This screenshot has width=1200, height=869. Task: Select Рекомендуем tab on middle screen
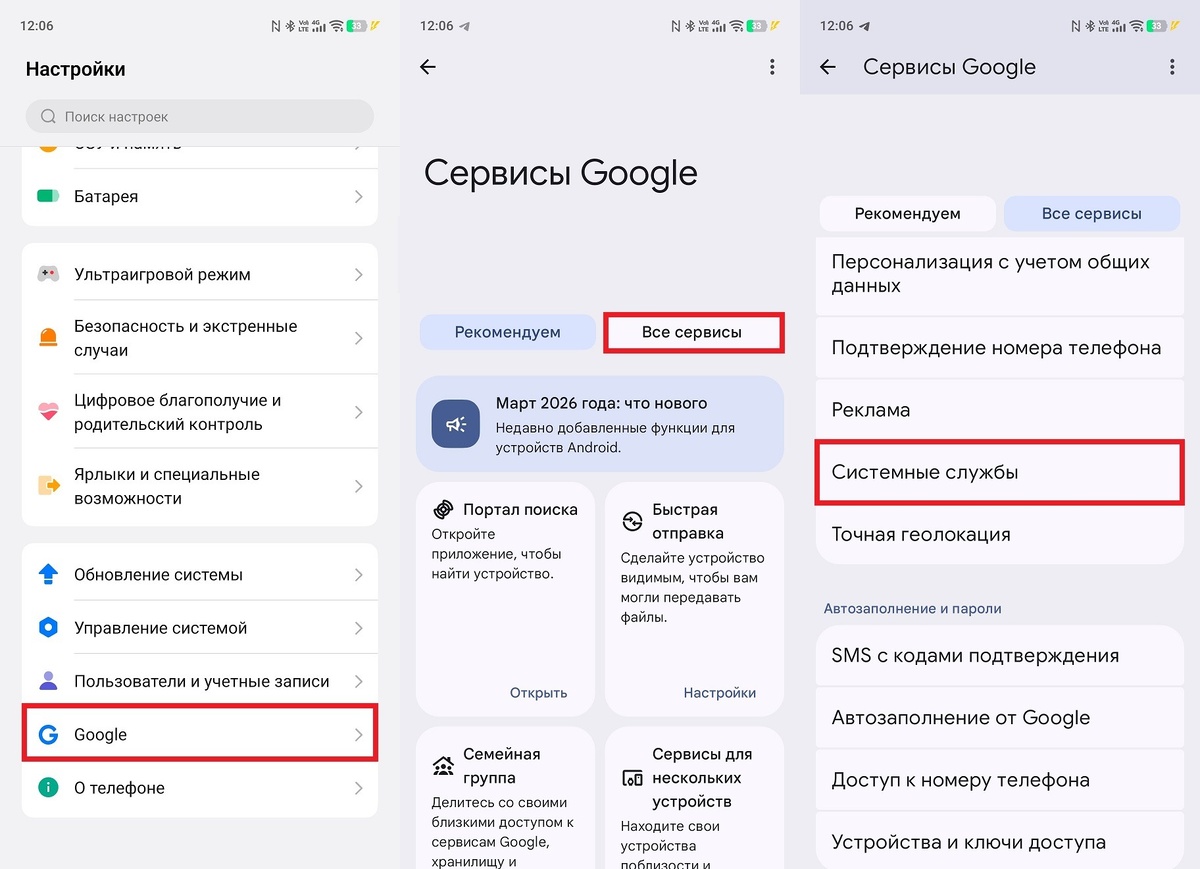click(507, 332)
